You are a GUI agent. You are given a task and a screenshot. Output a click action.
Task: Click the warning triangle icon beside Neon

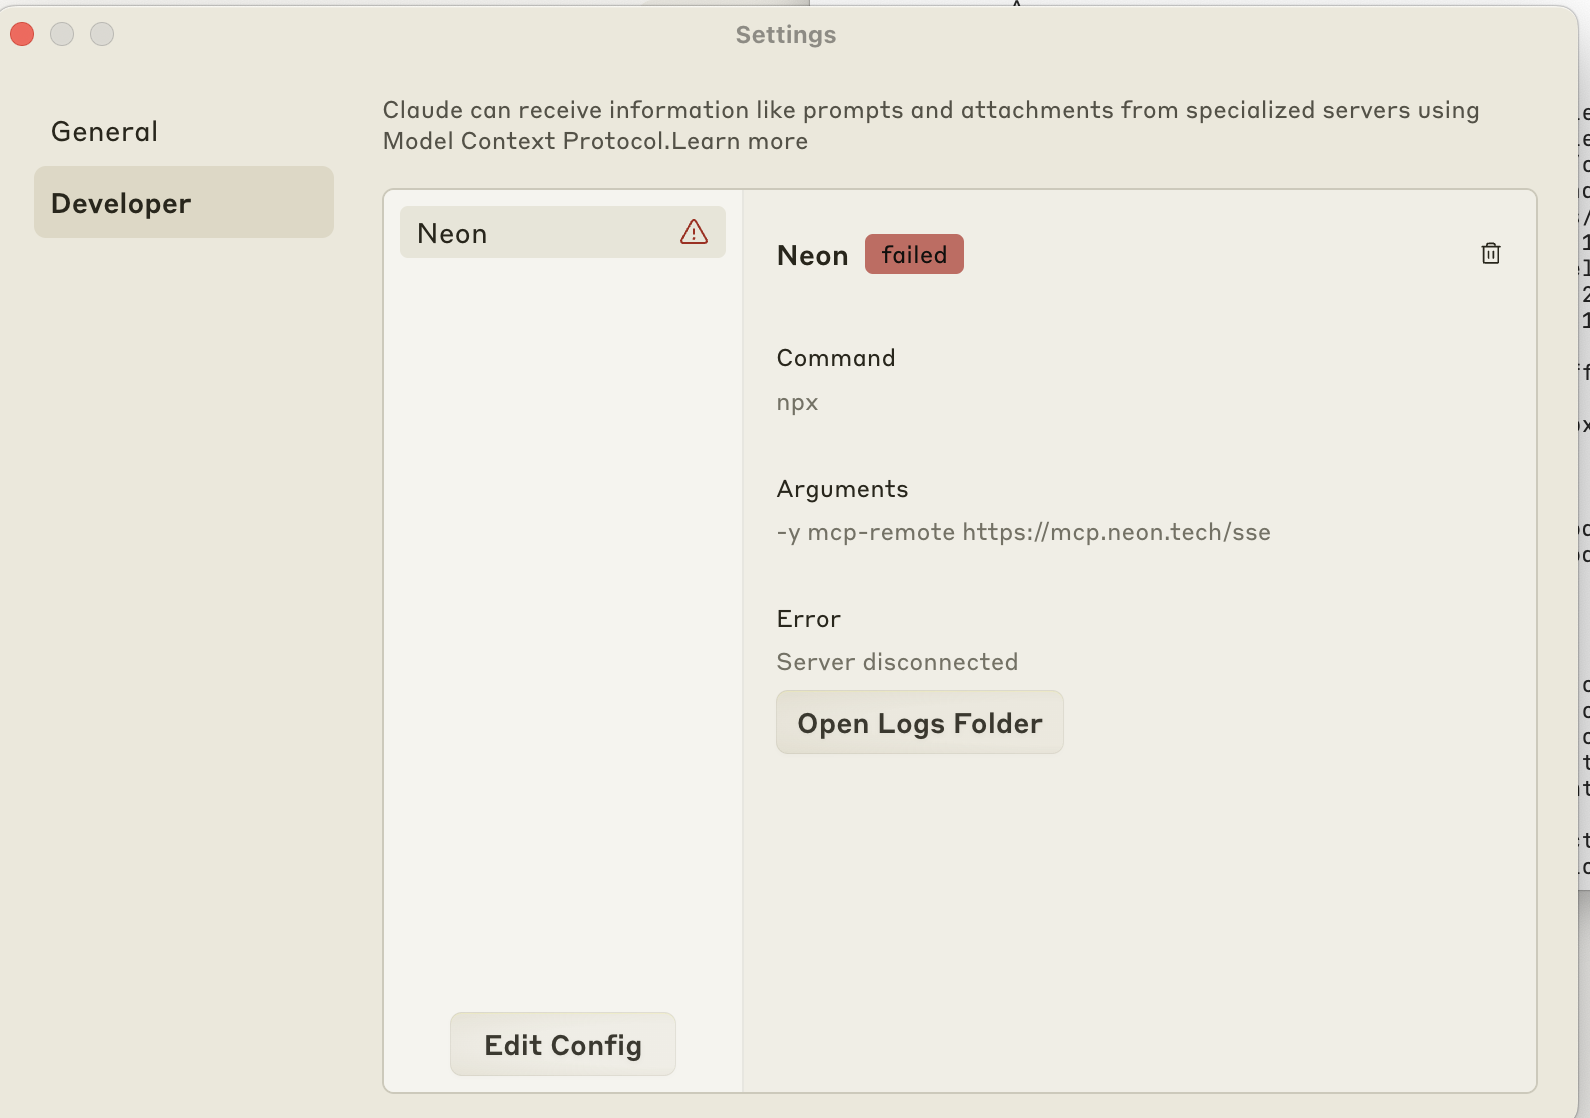694,232
